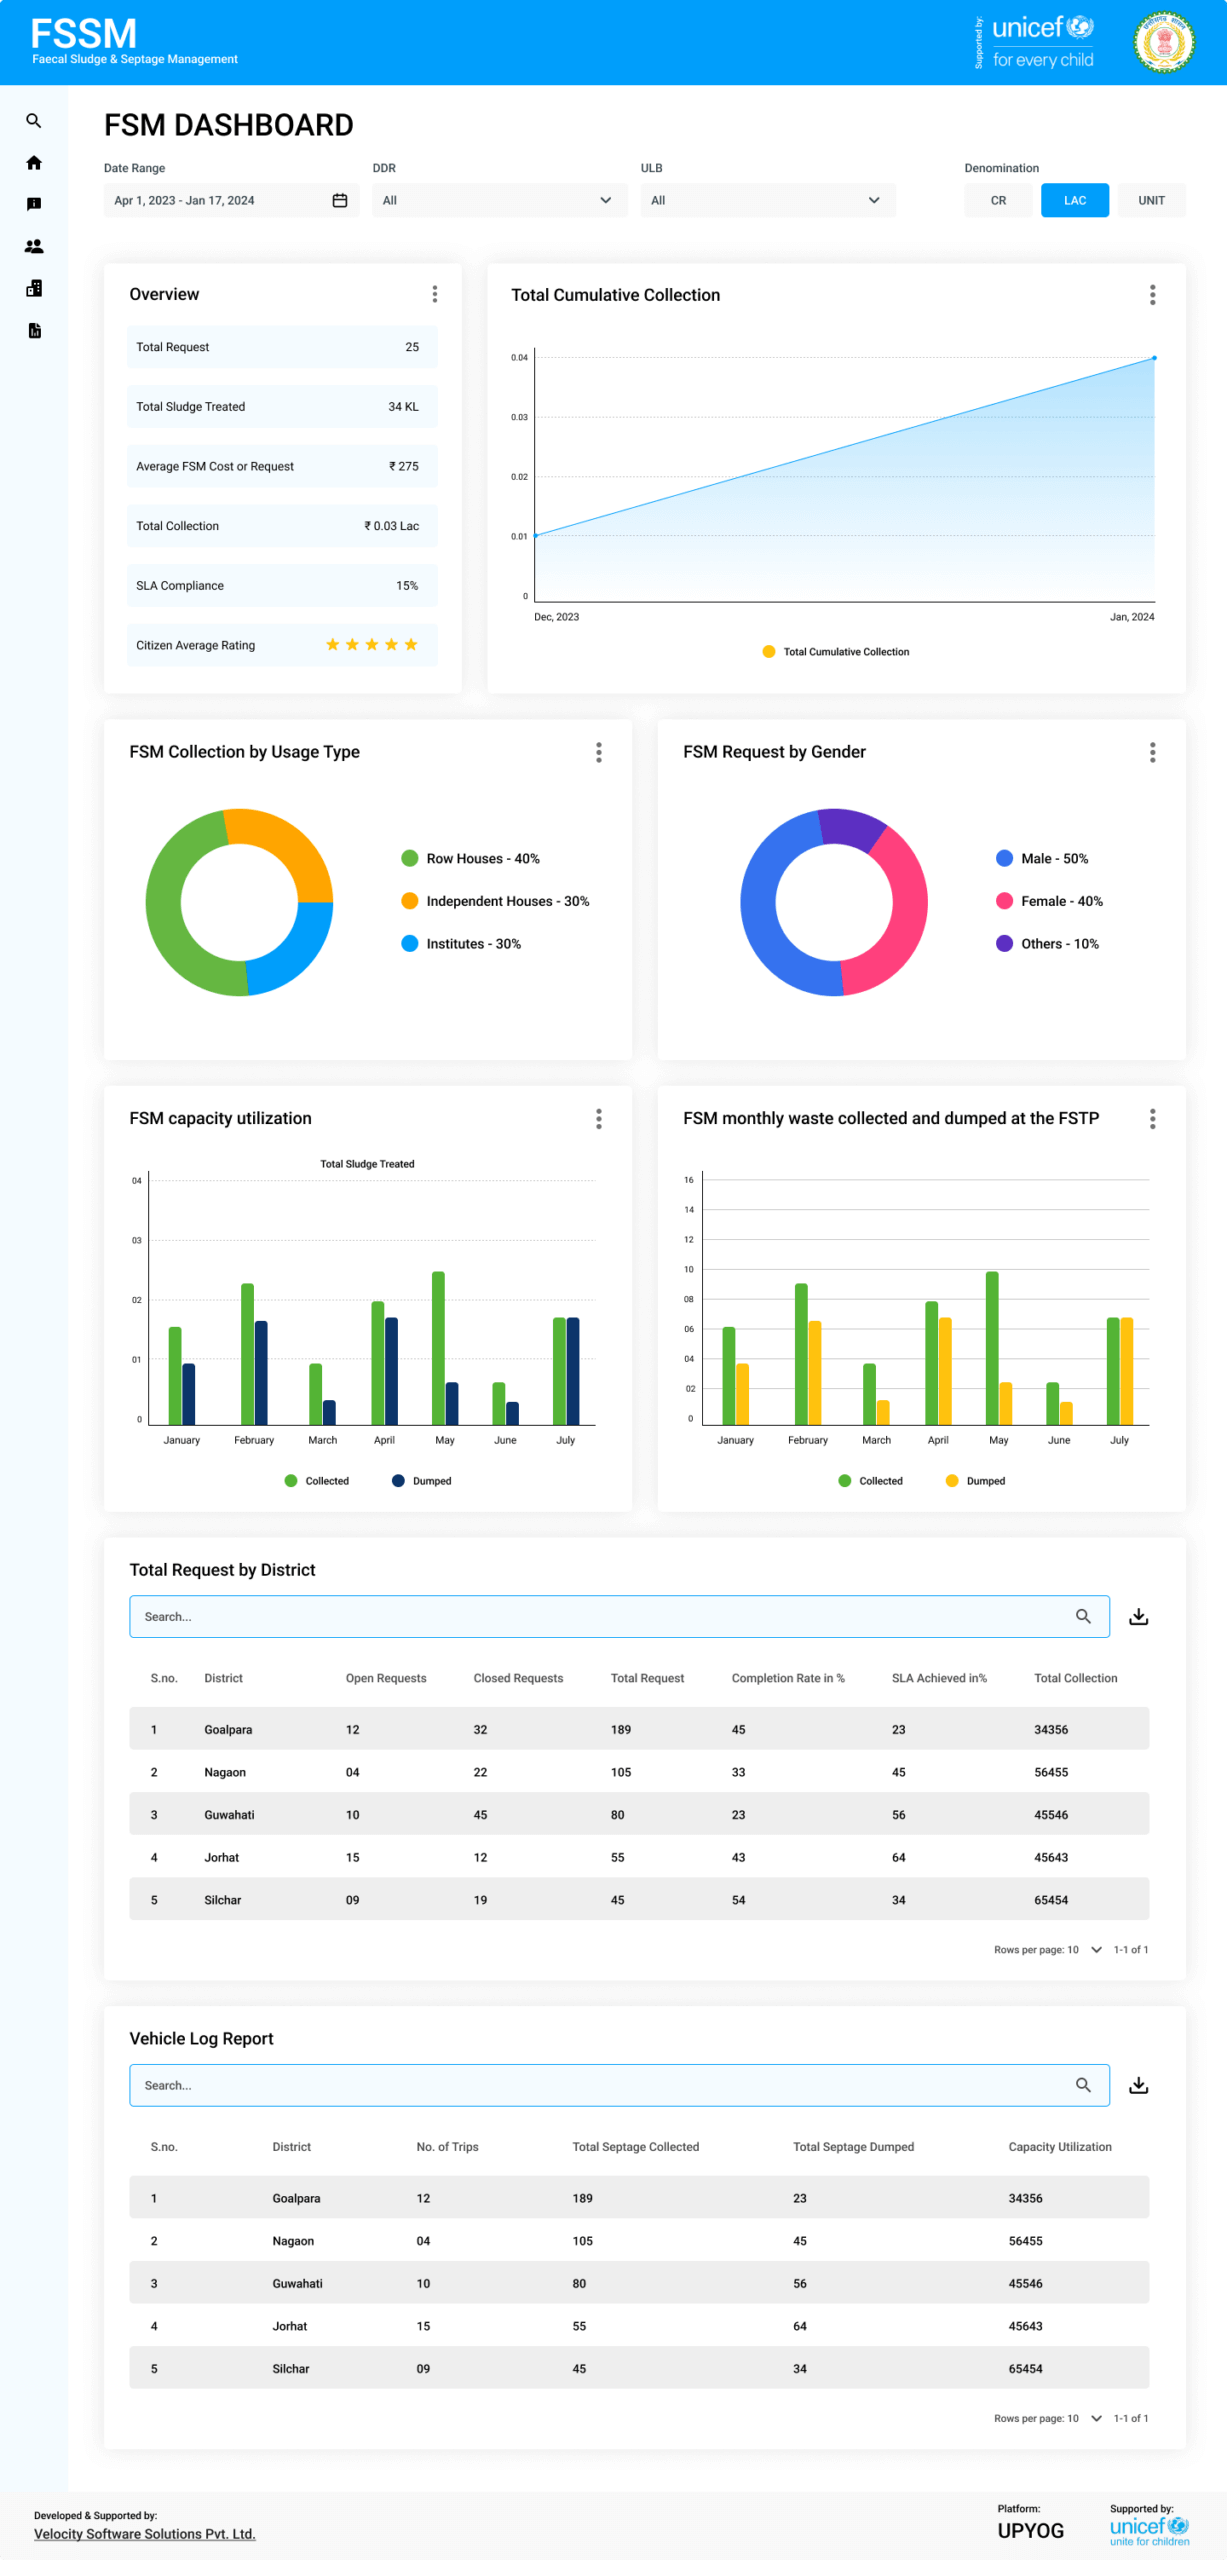Click Others purple legend swatch

click(x=1004, y=944)
